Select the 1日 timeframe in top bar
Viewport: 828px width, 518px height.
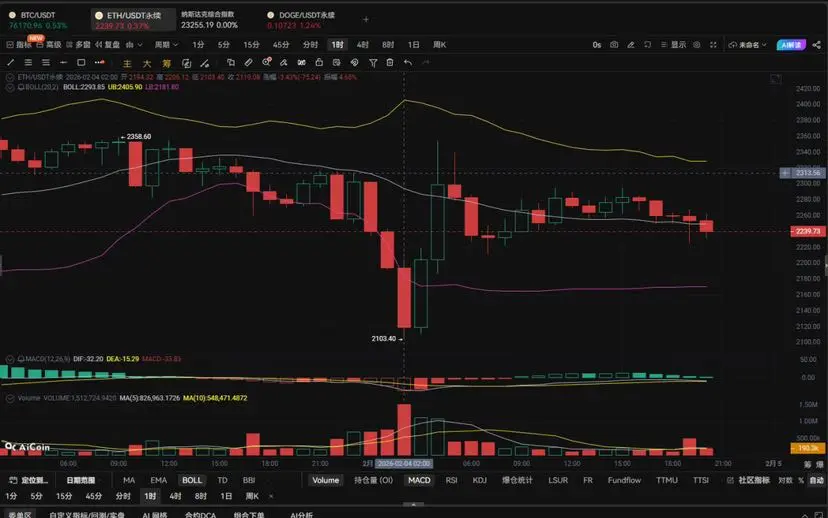pyautogui.click(x=413, y=45)
